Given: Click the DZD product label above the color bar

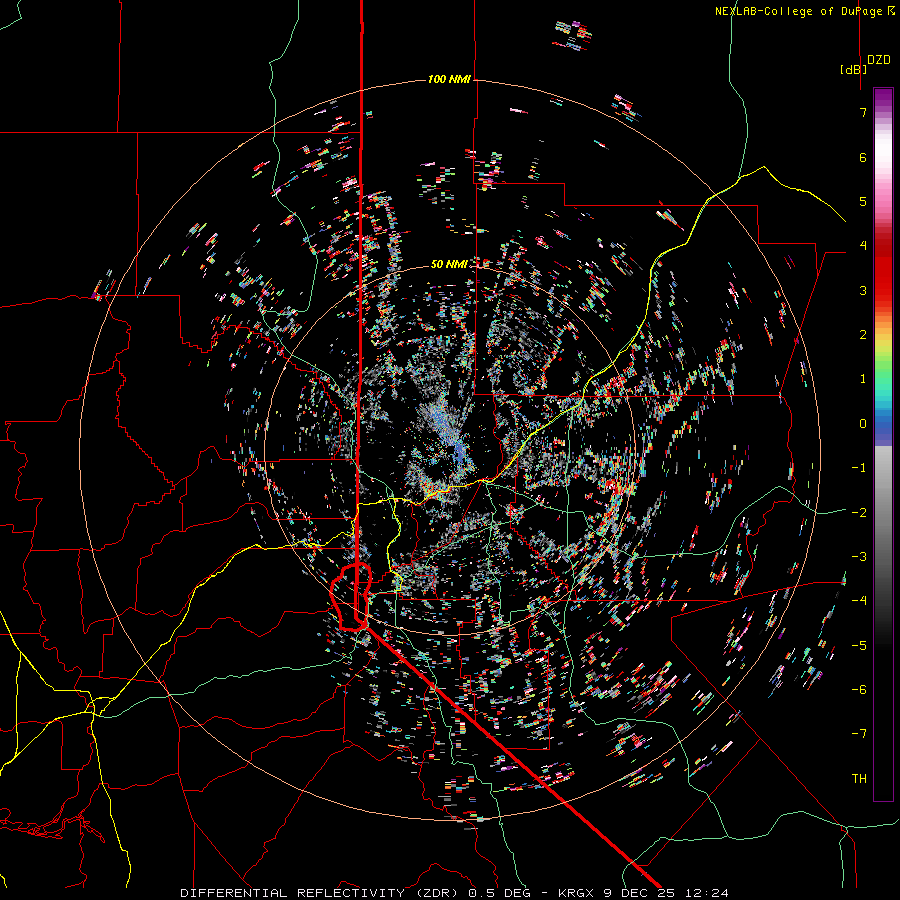Looking at the screenshot, I should 879,60.
